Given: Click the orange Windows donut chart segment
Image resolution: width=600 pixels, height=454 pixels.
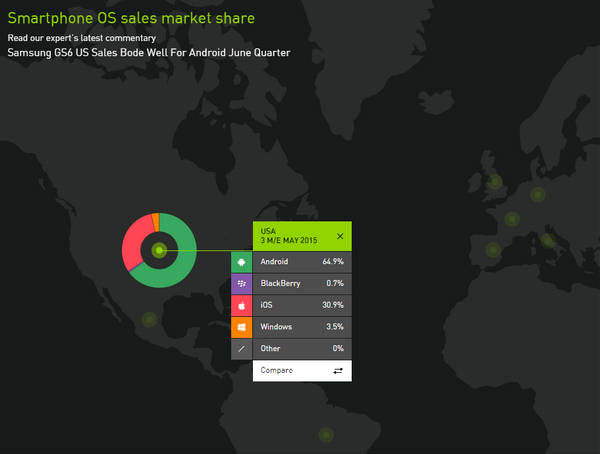Looking at the screenshot, I should click(155, 222).
